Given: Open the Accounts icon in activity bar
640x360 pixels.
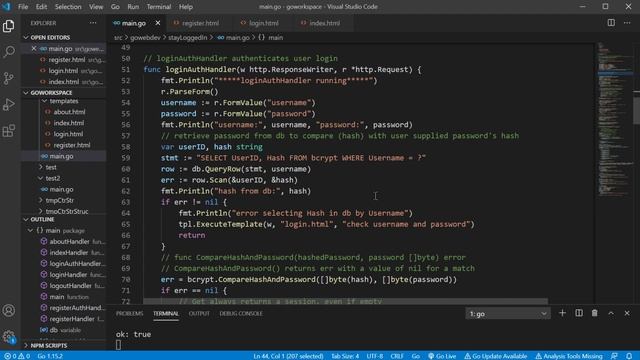Looking at the screenshot, I should (9, 311).
